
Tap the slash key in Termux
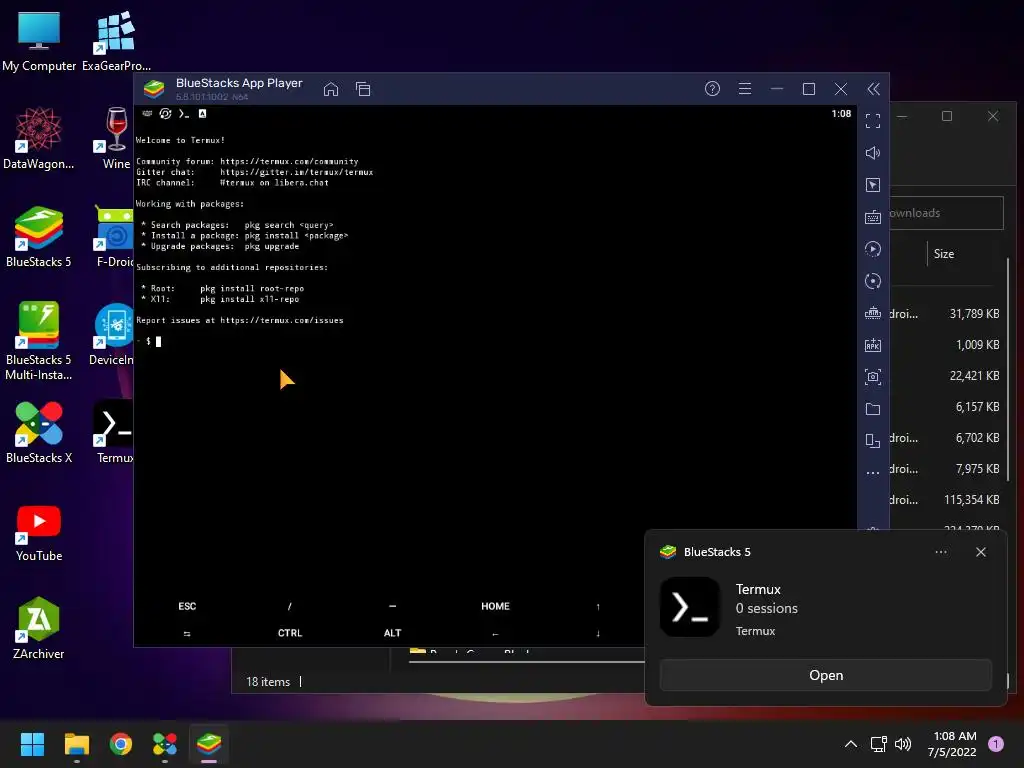[290, 606]
